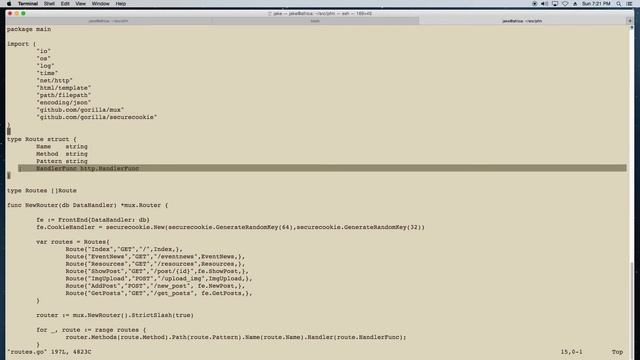Click "type Route struct {" line

click(42, 140)
